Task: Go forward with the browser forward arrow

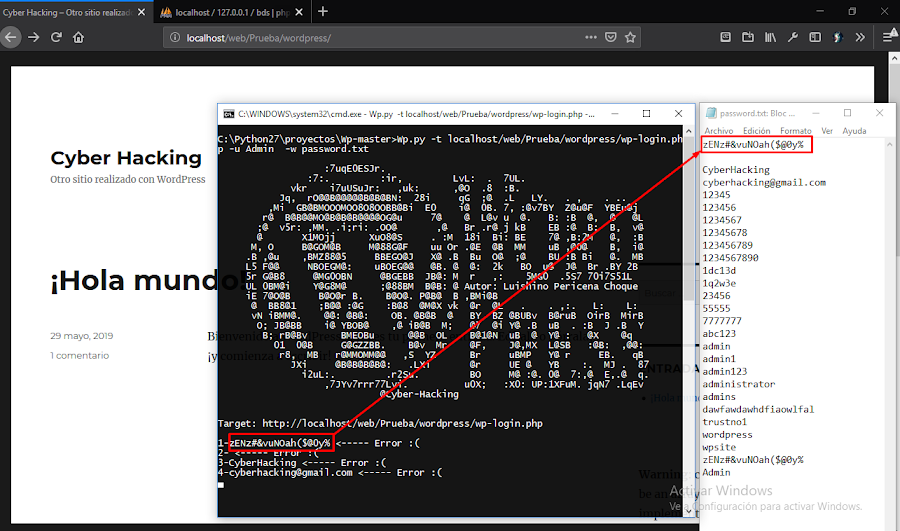Action: click(x=34, y=37)
